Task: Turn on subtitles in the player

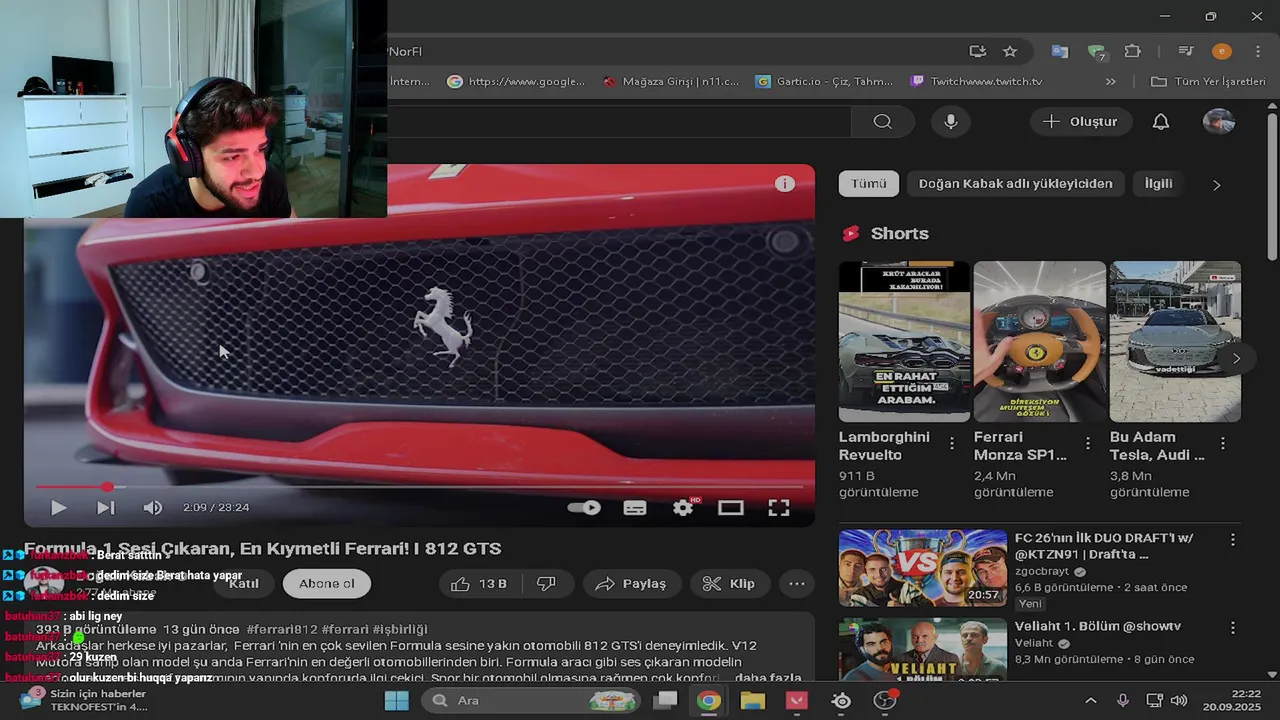Action: coord(635,508)
